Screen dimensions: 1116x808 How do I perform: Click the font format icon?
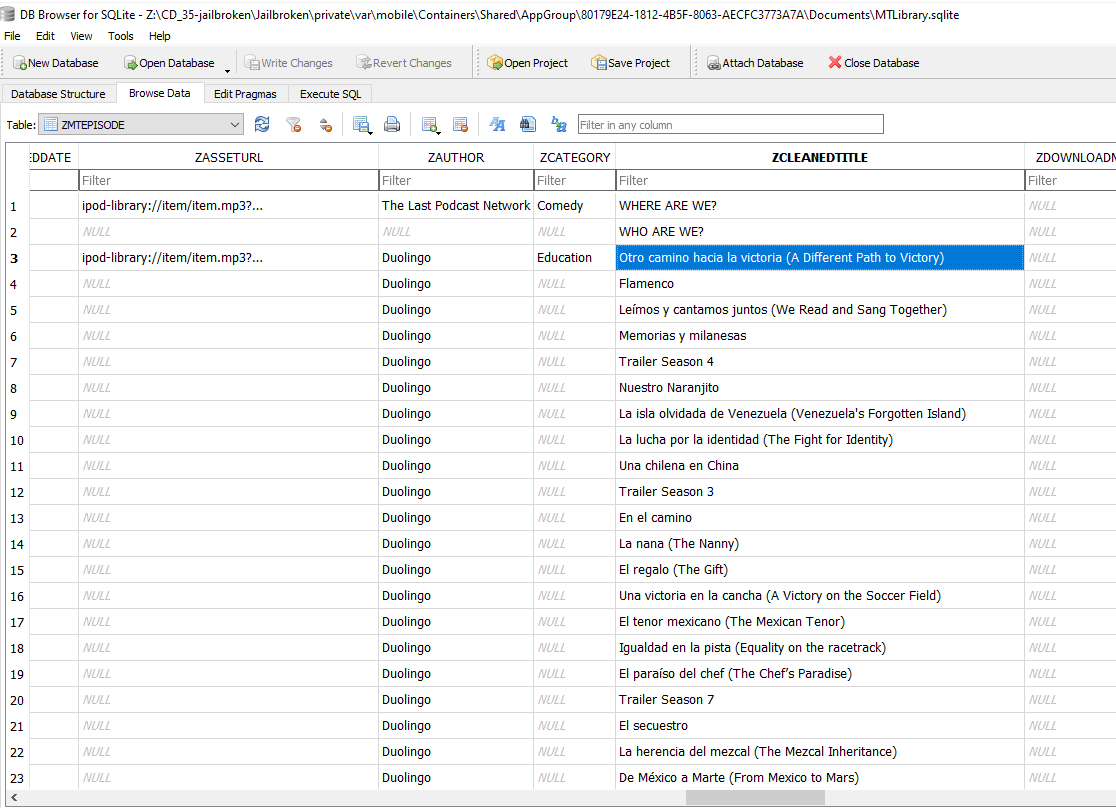(x=497, y=125)
